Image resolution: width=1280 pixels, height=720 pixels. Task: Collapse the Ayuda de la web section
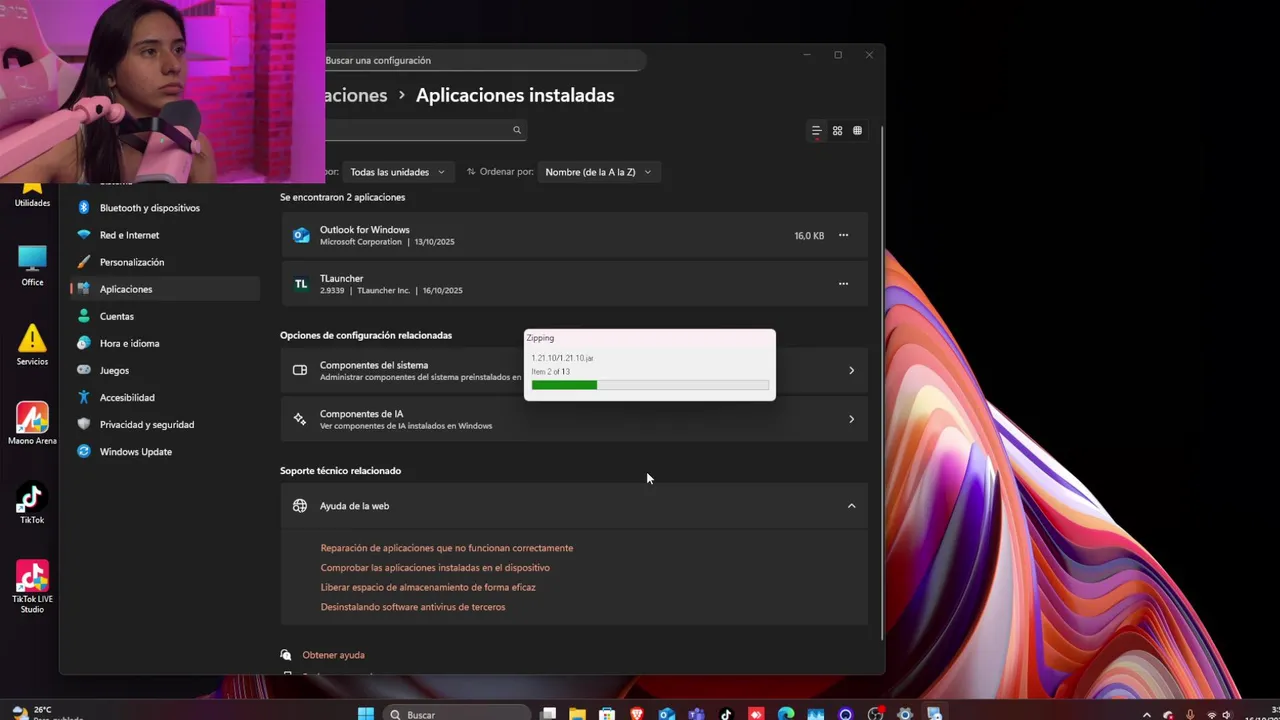click(x=851, y=506)
